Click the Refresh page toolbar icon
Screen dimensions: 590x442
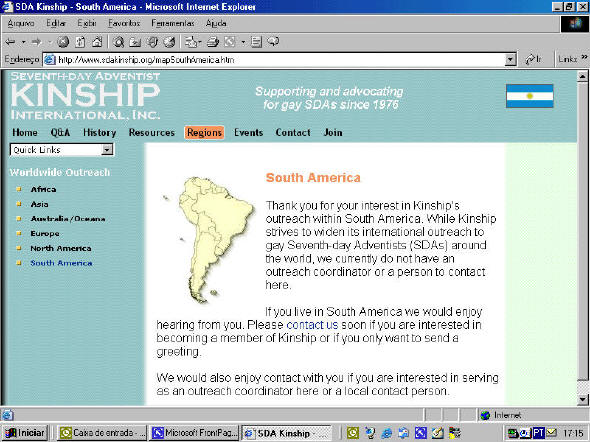(80, 42)
